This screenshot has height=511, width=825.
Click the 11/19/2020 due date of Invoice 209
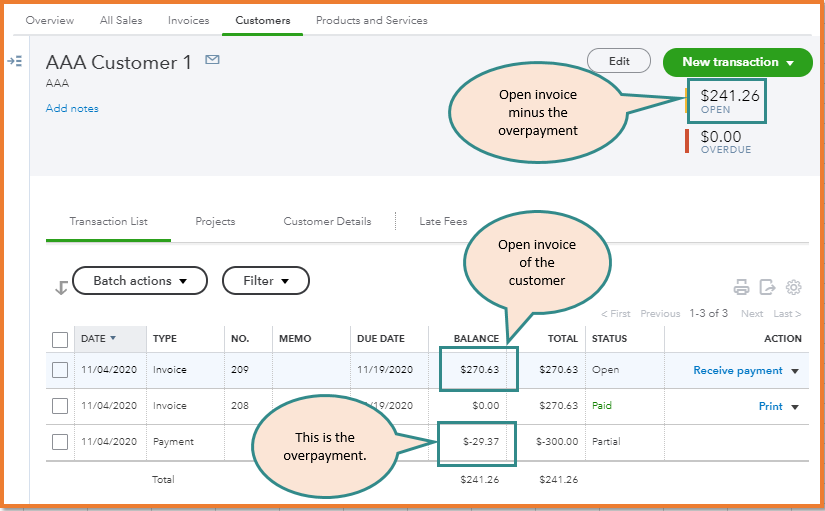click(385, 370)
